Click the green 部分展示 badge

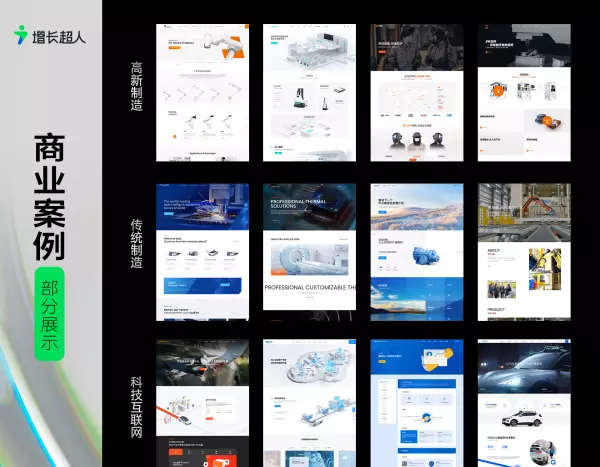click(x=49, y=314)
